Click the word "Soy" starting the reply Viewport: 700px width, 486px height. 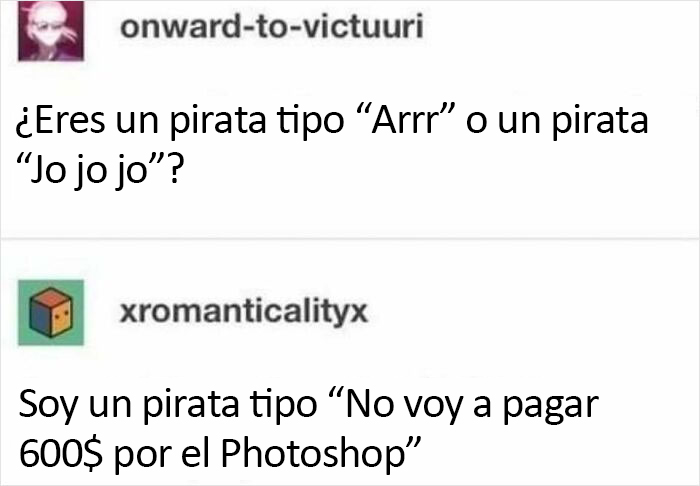coord(48,405)
